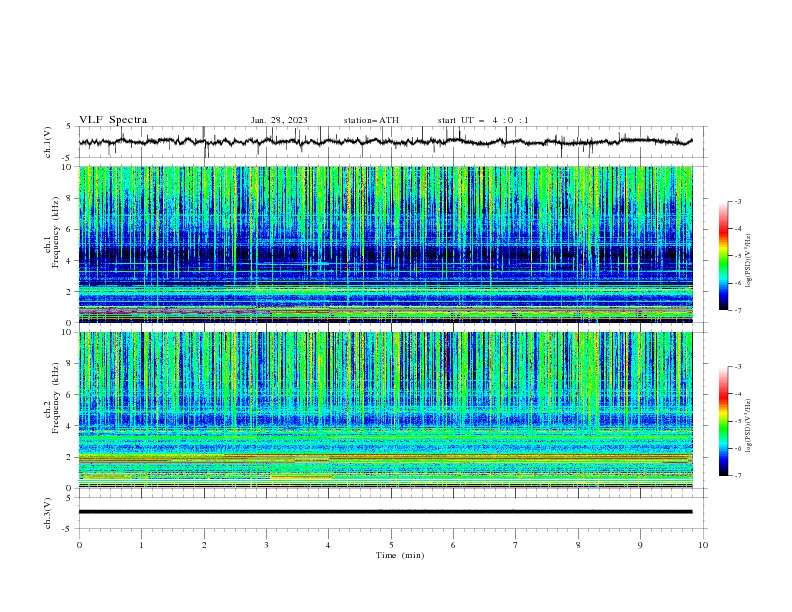Viewport: 792px width, 612px height.
Task: Click the "-5" tick on ch.1(V) axis
Action: coord(68,158)
